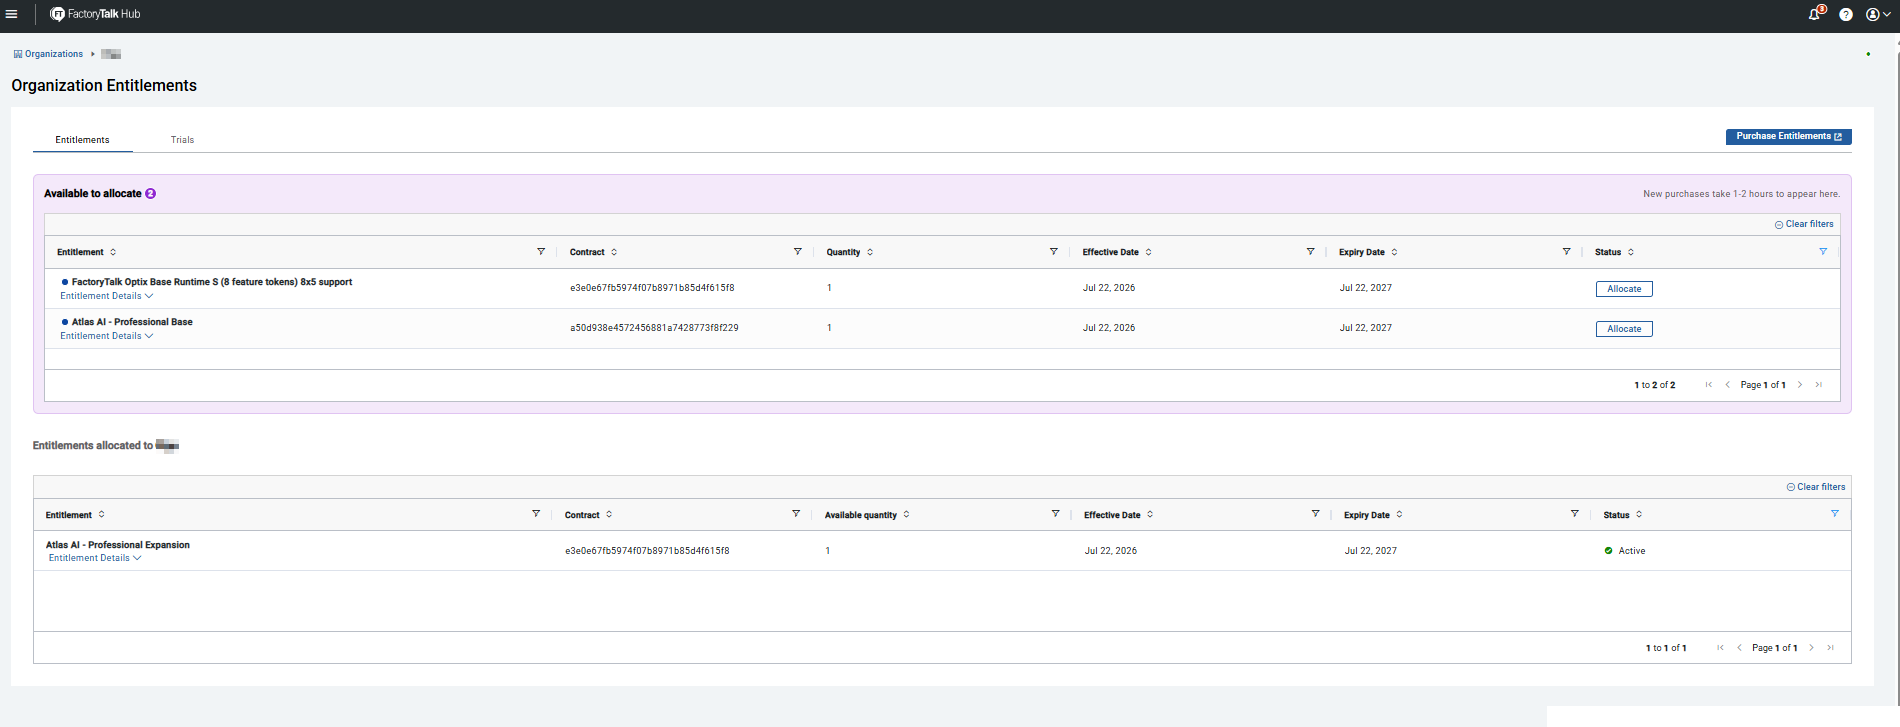This screenshot has width=1900, height=727.
Task: Filter Entitlement column in allocated entitlements table
Action: tap(536, 514)
